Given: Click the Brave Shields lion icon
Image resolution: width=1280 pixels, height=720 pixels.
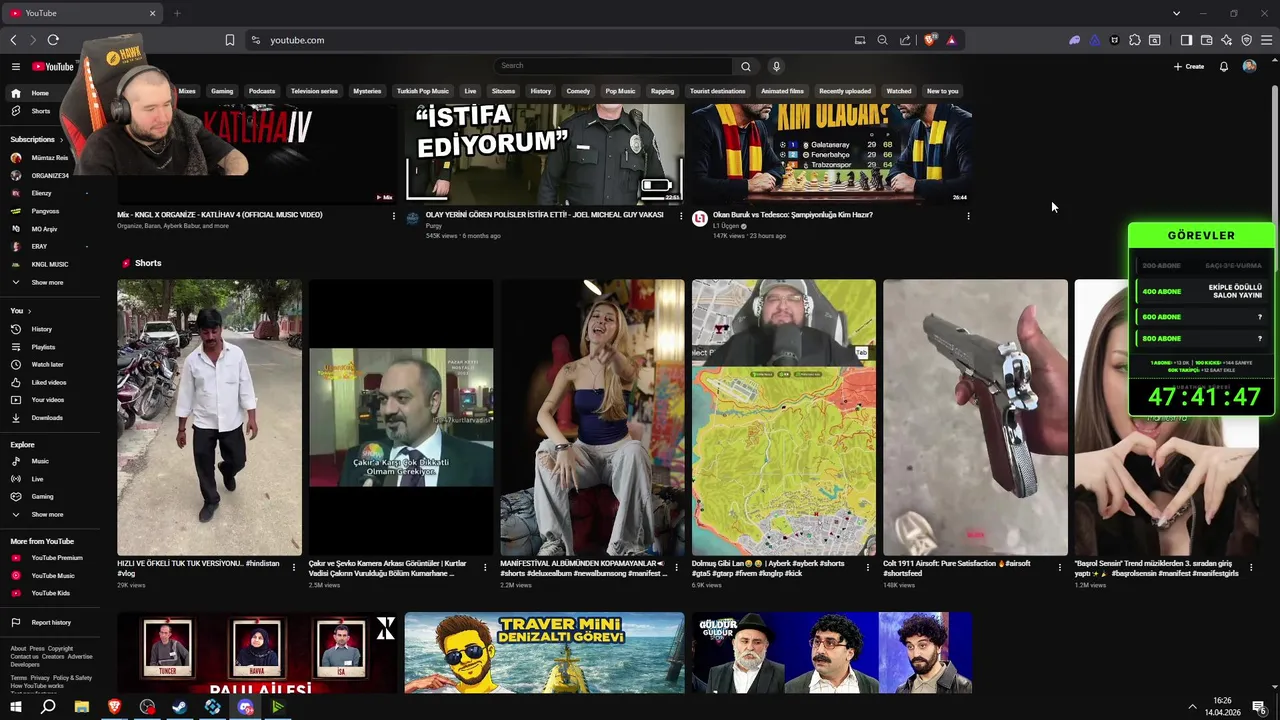Looking at the screenshot, I should click(x=930, y=40).
